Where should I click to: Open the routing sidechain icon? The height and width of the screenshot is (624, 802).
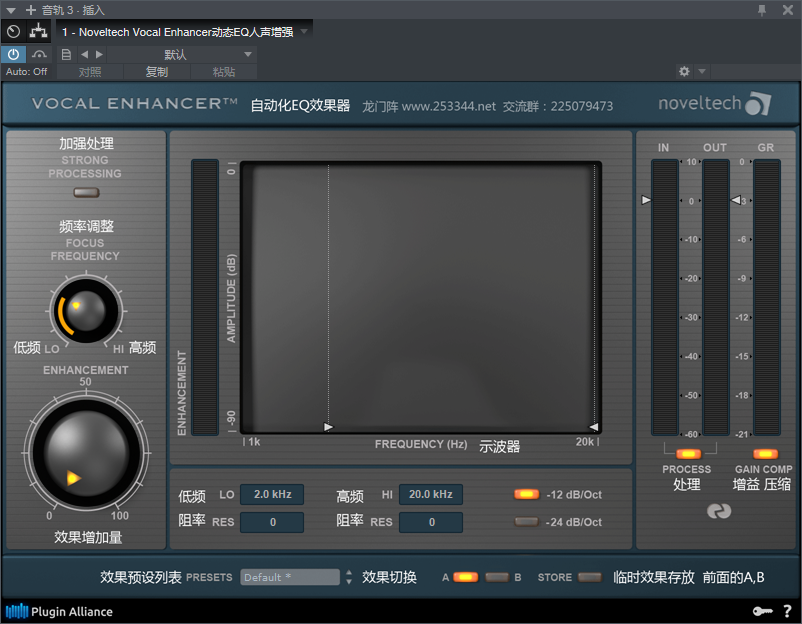(38, 32)
